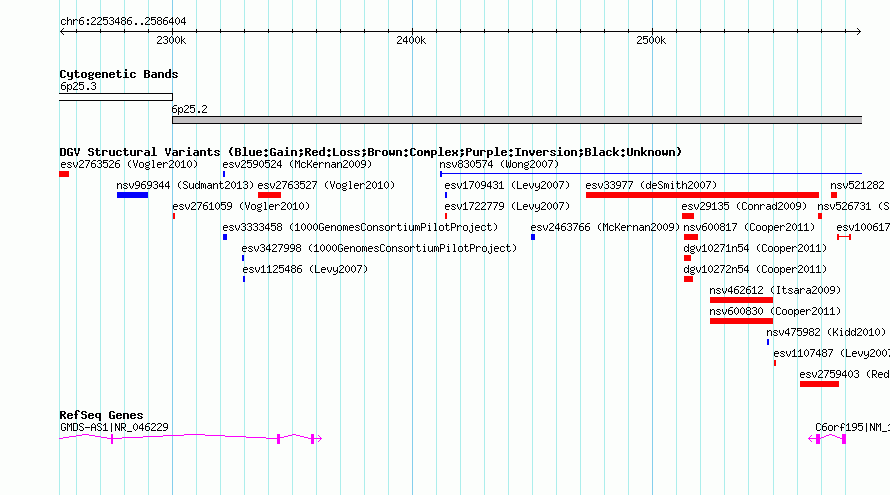This screenshot has width=890, height=495.
Task: Open esv1709431 (Levy2007) variant
Action: [507, 186]
